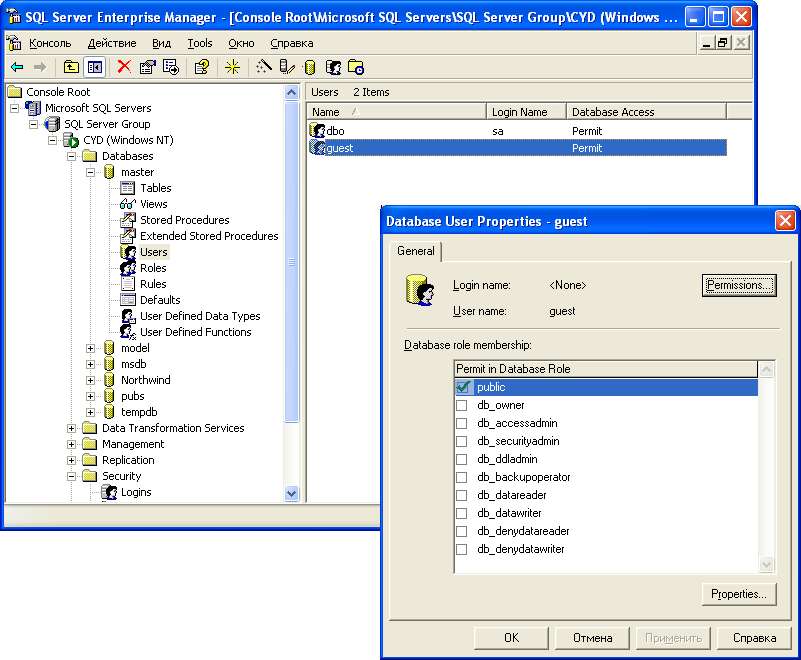The height and width of the screenshot is (660, 801).
Task: Click the Permissions... button
Action: (739, 285)
